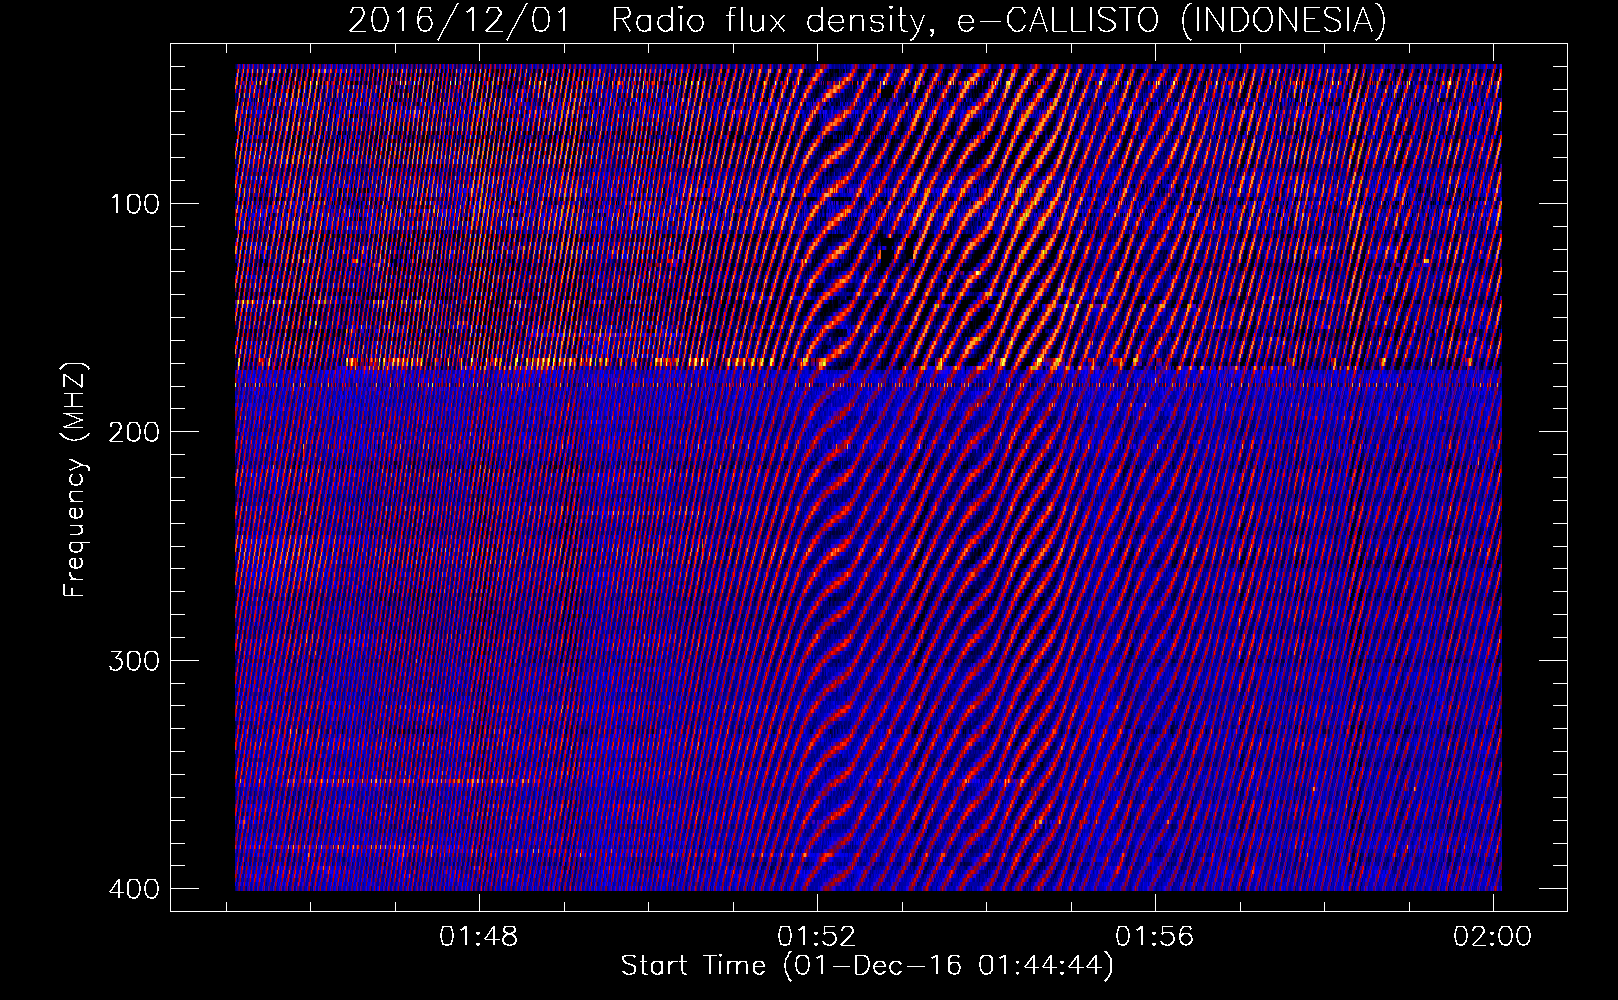1618x1000 pixels.
Task: Click the 01:56 time tick label
Action: 1155,936
